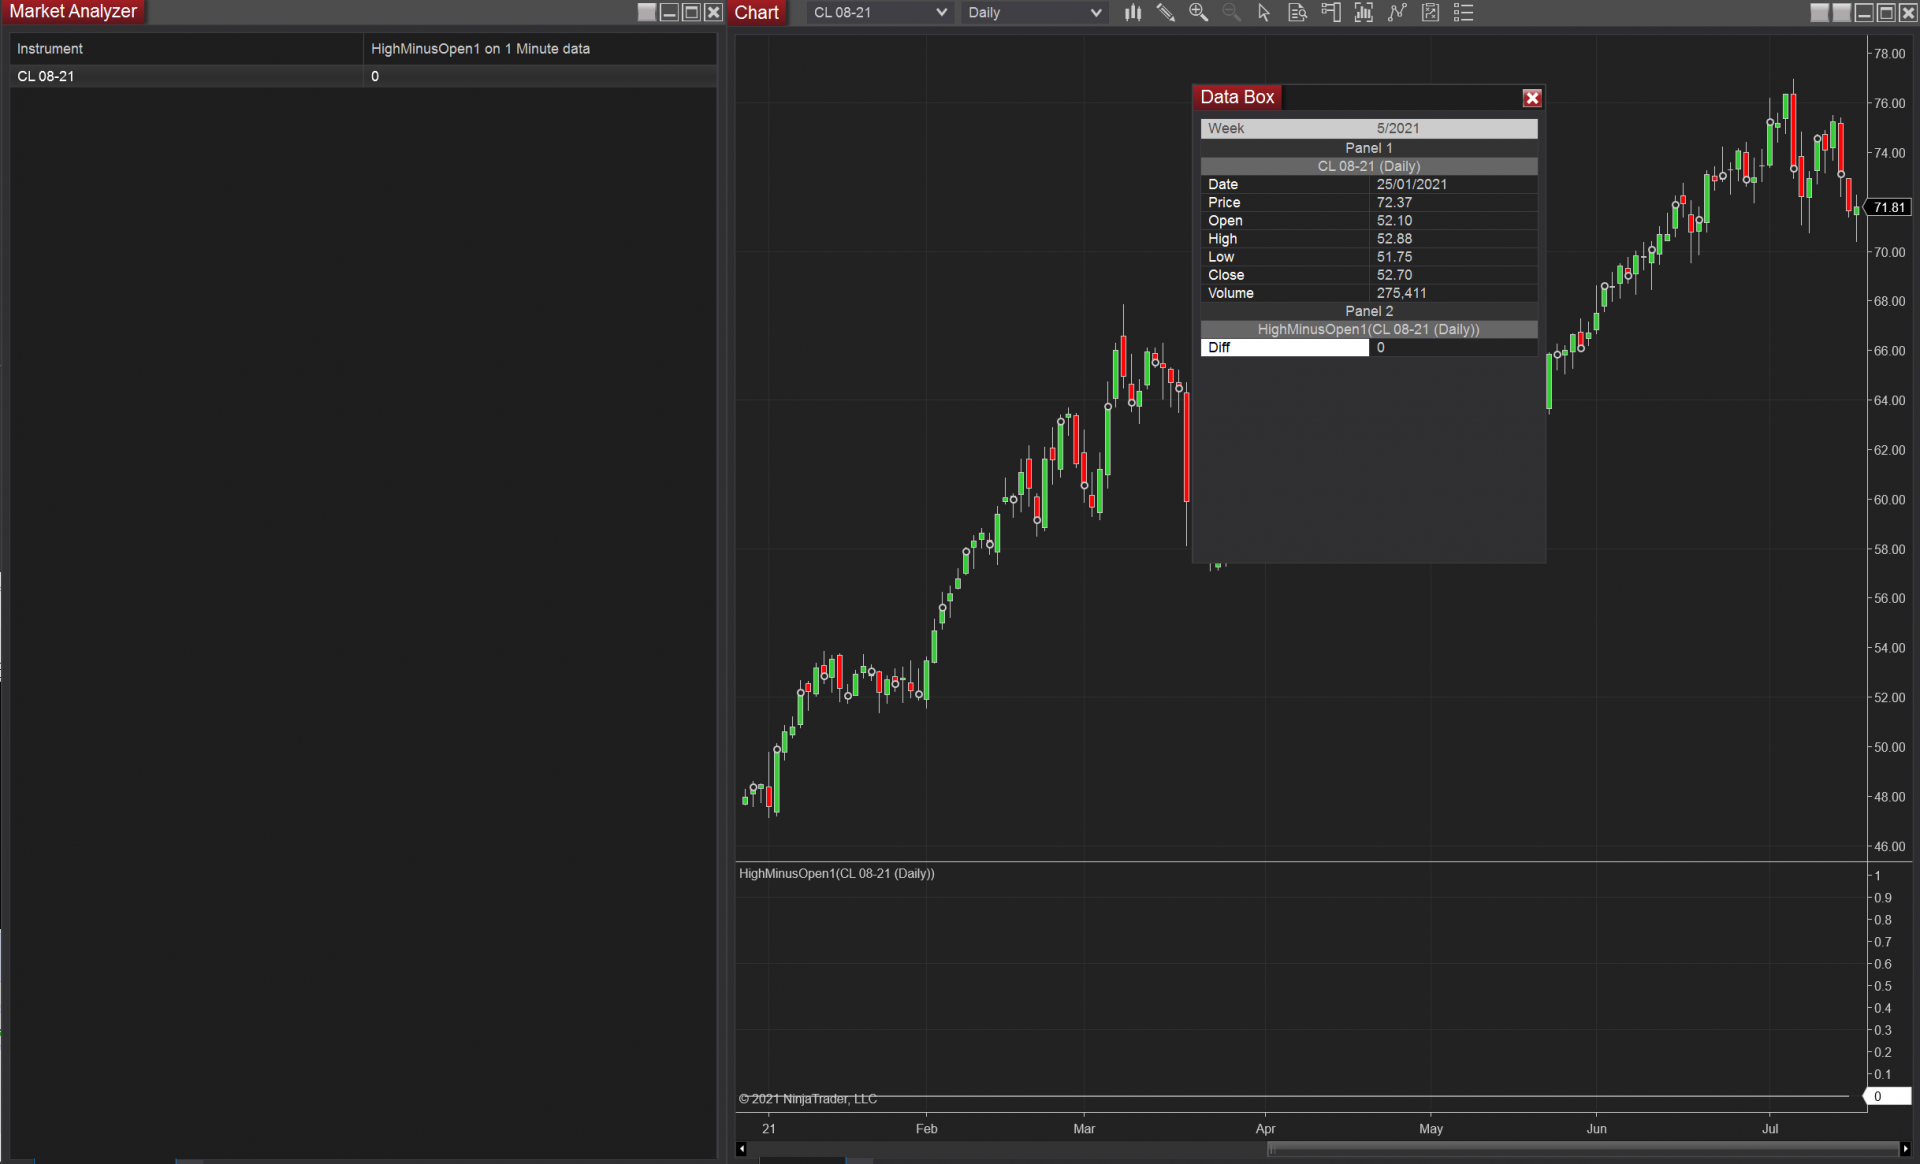Image resolution: width=1920 pixels, height=1164 pixels.
Task: Toggle the Data Box toolbar icon
Action: coord(1297,13)
